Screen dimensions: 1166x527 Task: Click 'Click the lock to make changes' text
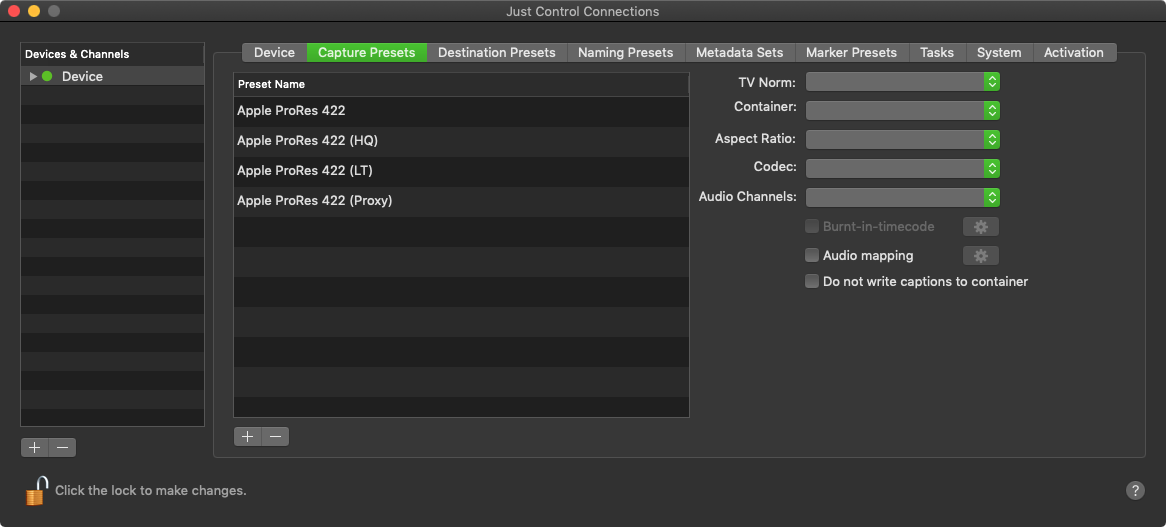coord(151,491)
